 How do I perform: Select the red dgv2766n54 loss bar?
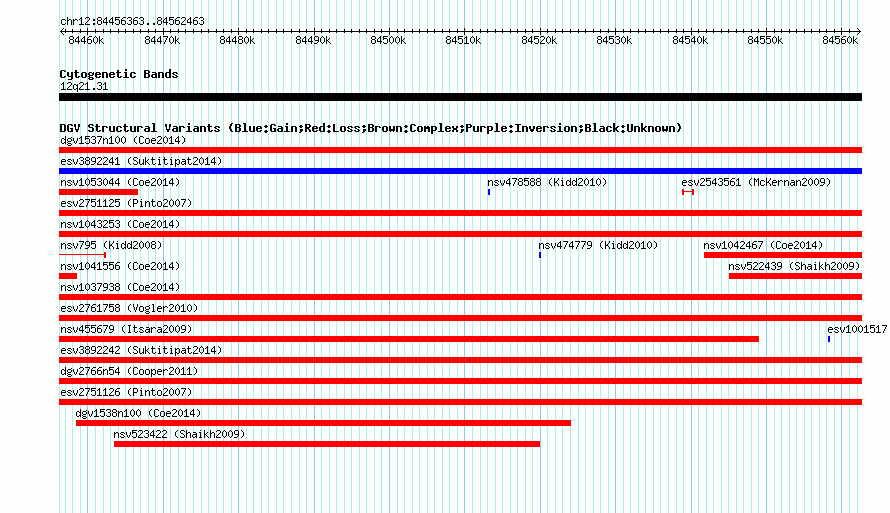tap(460, 381)
